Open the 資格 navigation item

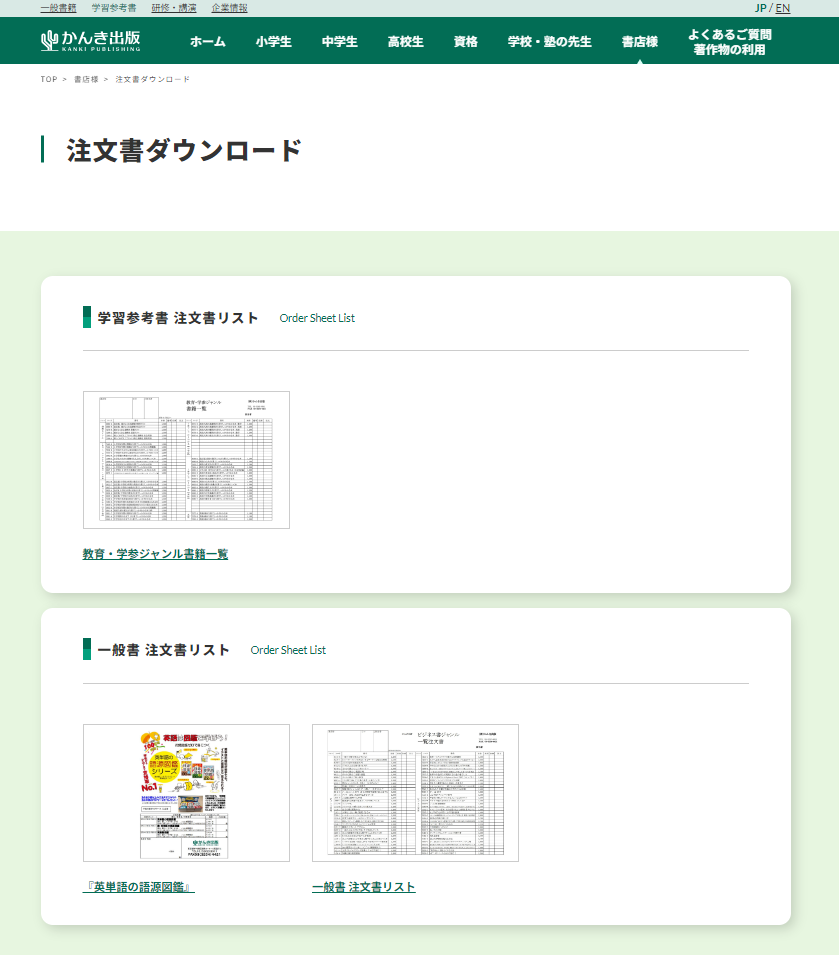[x=466, y=41]
